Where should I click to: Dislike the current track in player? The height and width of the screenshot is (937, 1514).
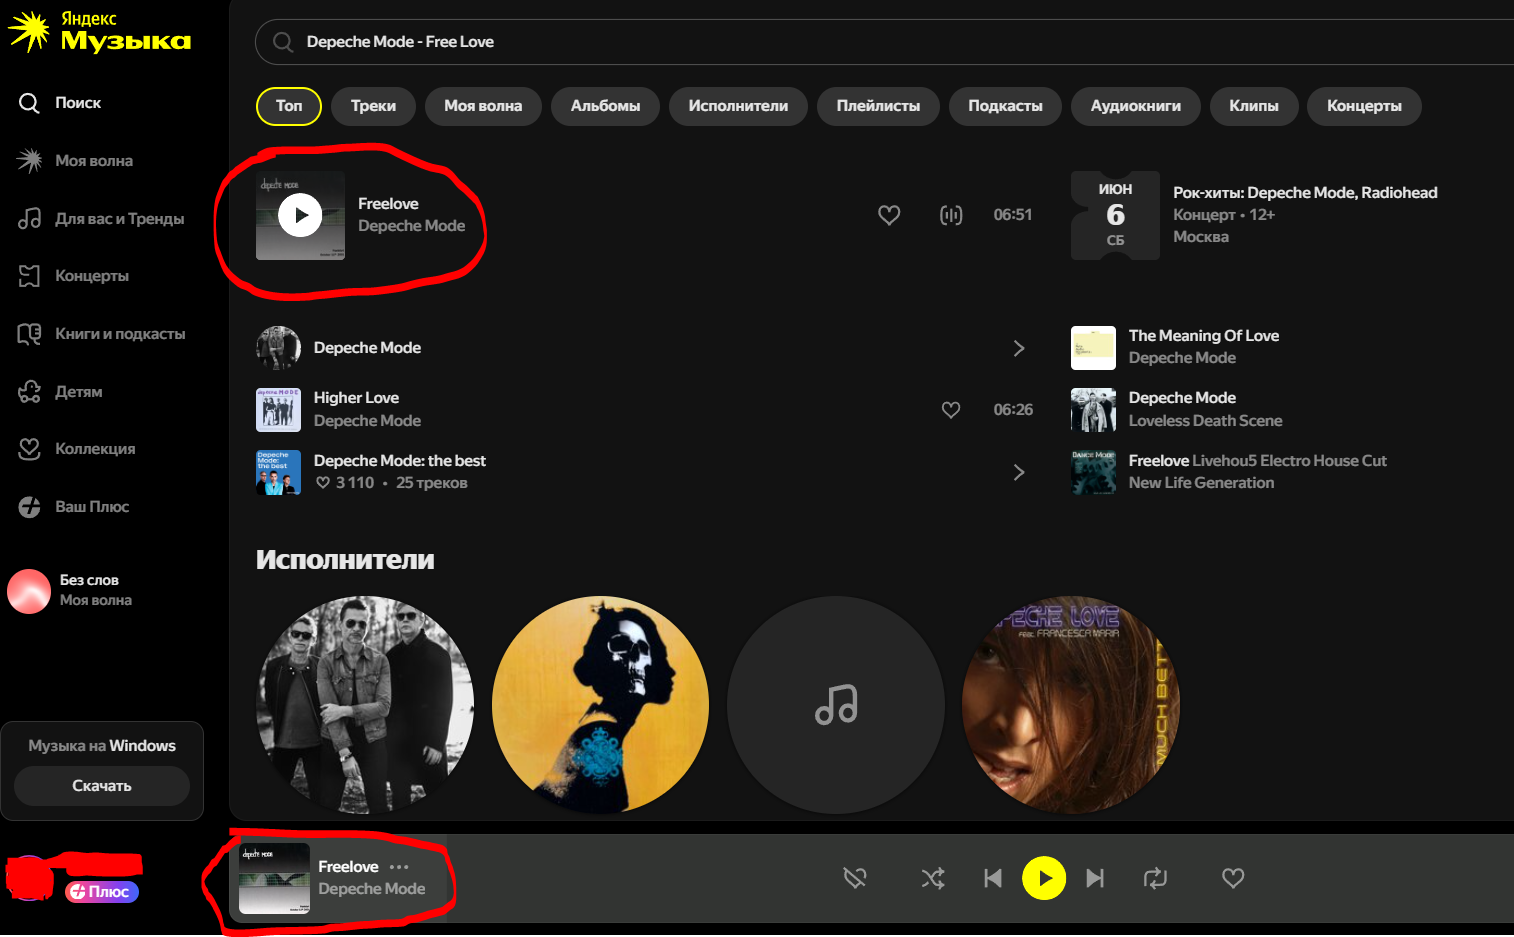[x=855, y=879]
